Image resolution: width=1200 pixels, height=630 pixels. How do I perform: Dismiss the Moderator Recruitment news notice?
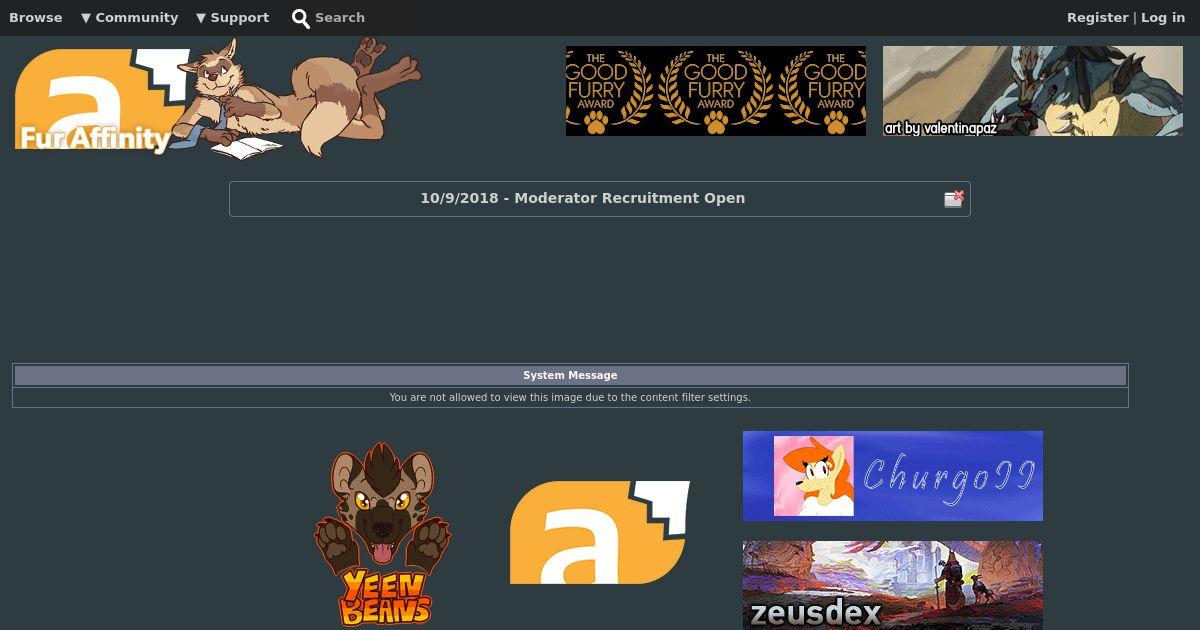tap(954, 198)
